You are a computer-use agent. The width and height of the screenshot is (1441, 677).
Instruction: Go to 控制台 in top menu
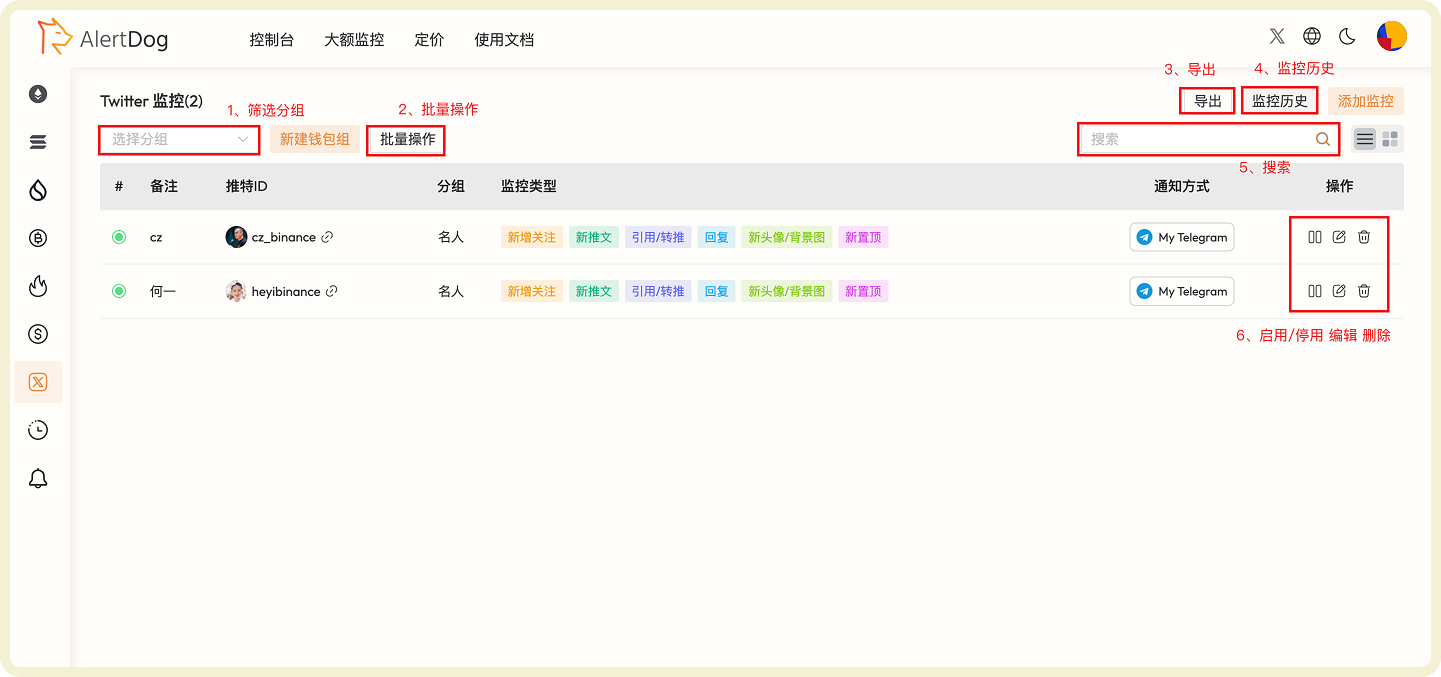click(x=272, y=40)
